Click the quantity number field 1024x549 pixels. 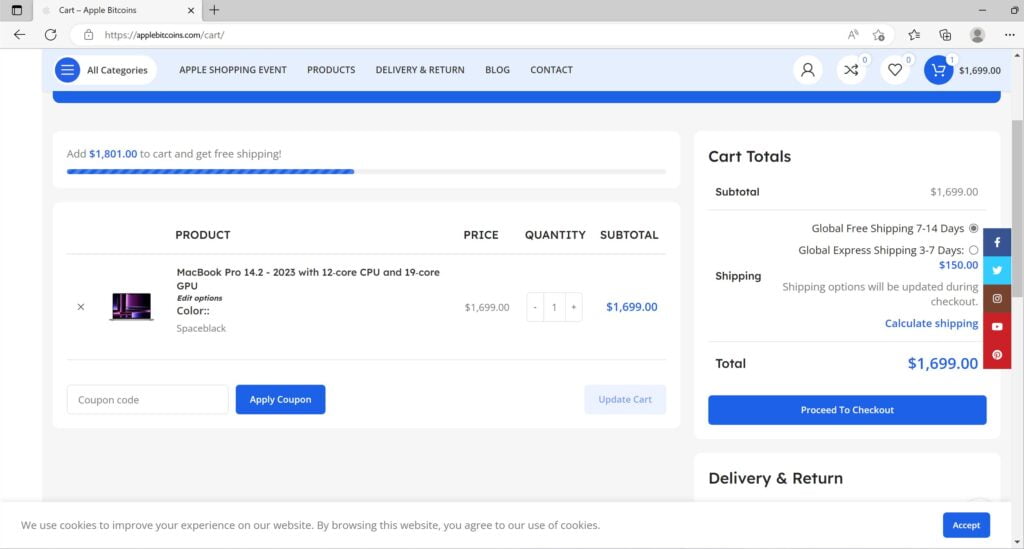(554, 307)
